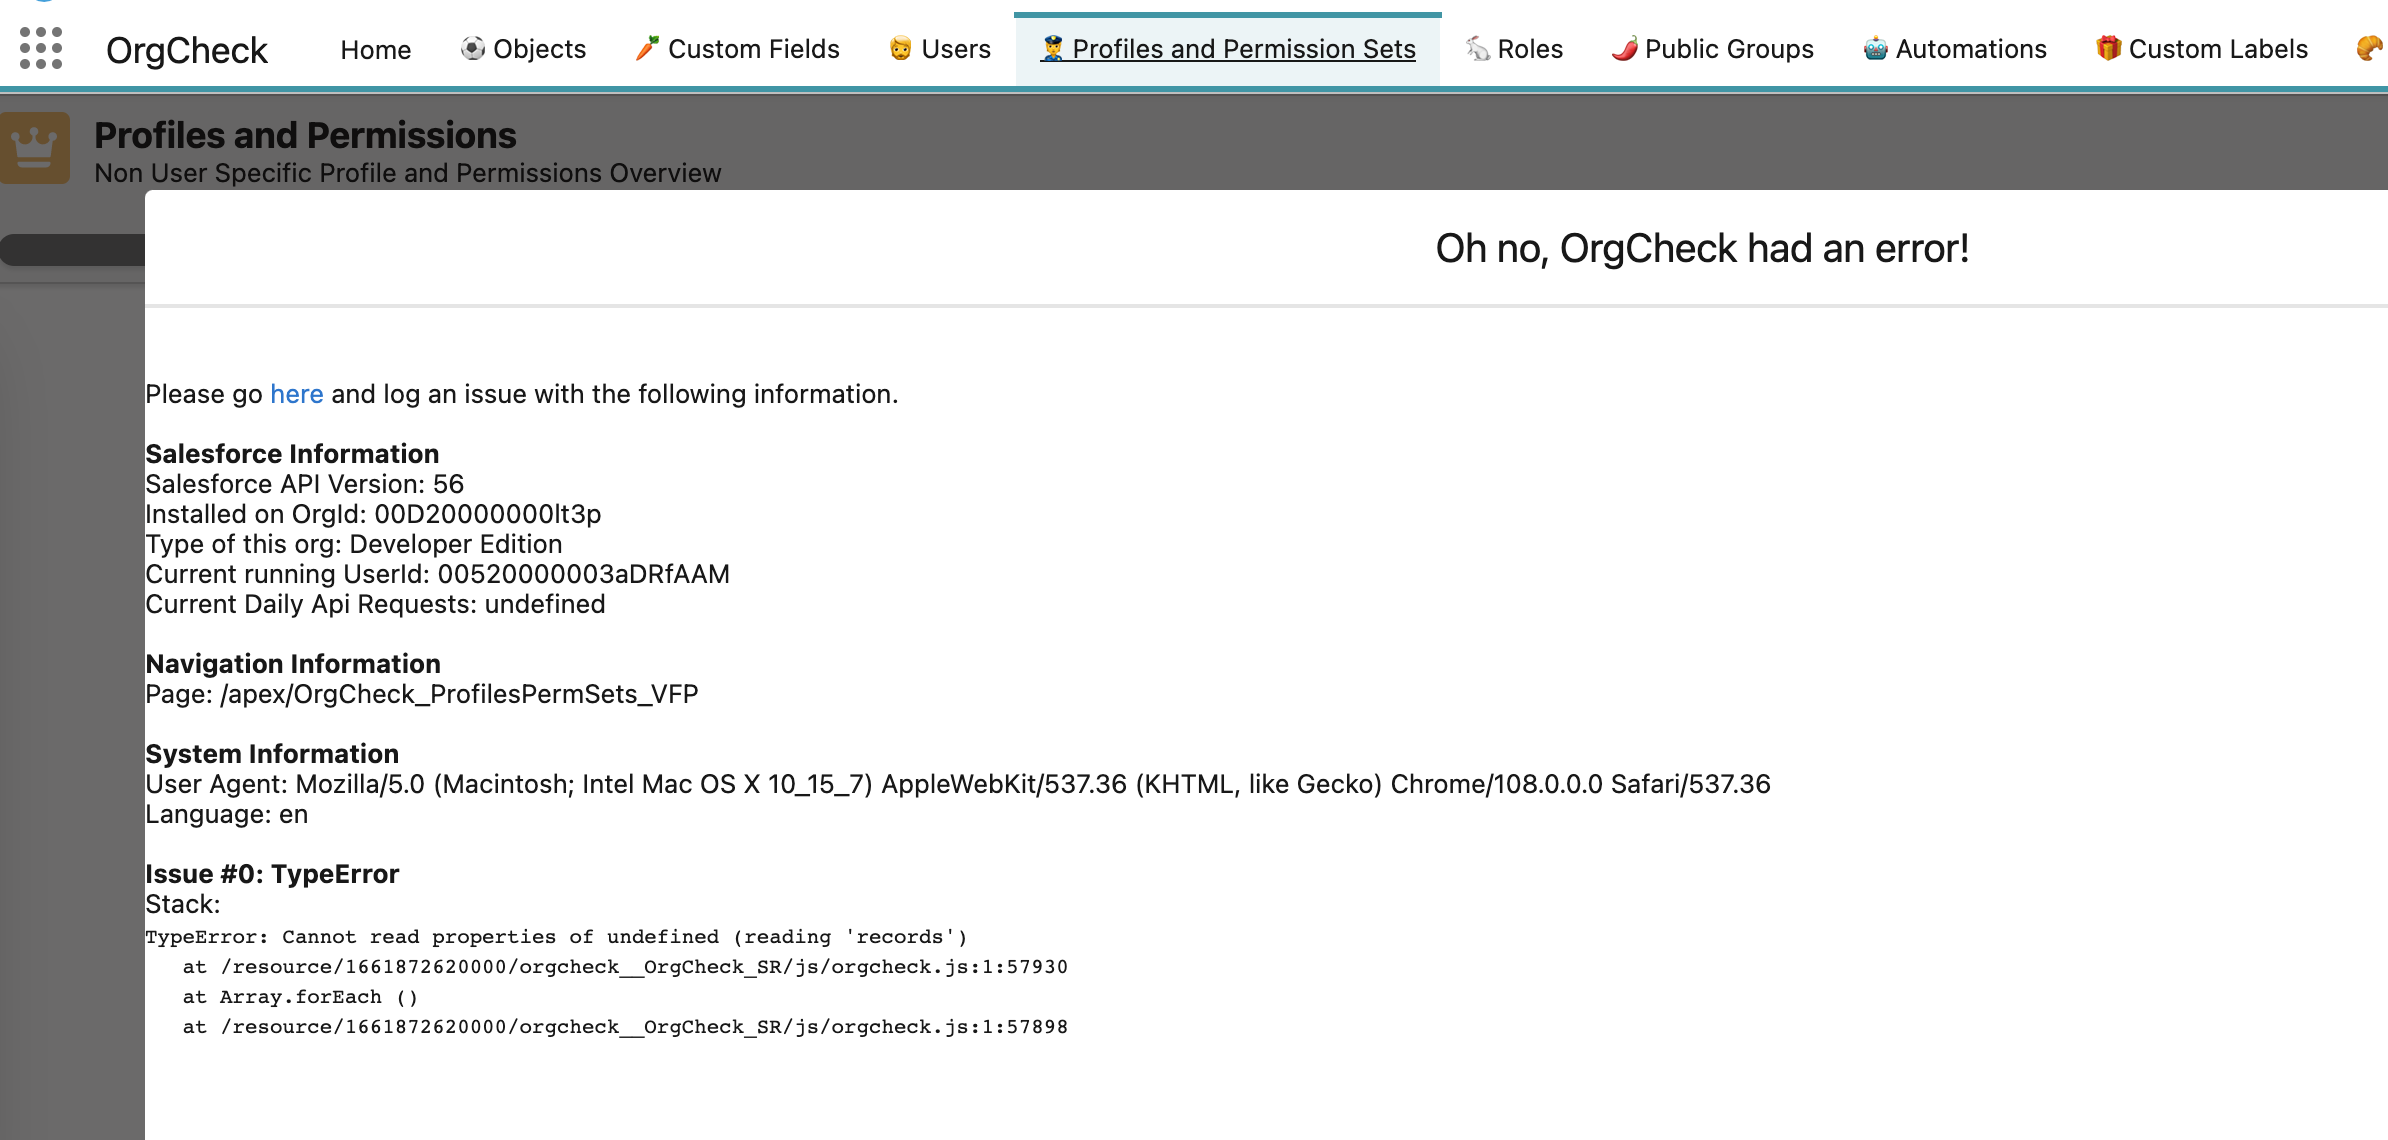Click the OrgCheck logo text
Viewport: 2388px width, 1140px height.
(186, 49)
